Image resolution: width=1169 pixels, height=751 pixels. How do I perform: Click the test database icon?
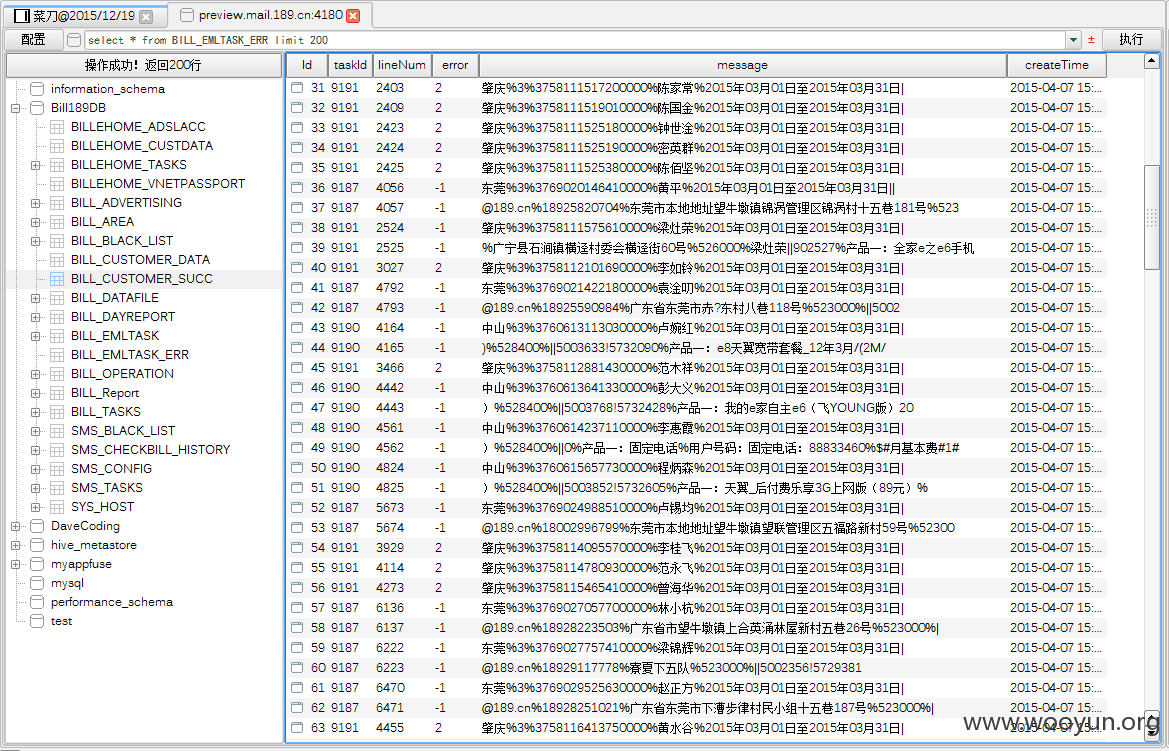coord(37,621)
